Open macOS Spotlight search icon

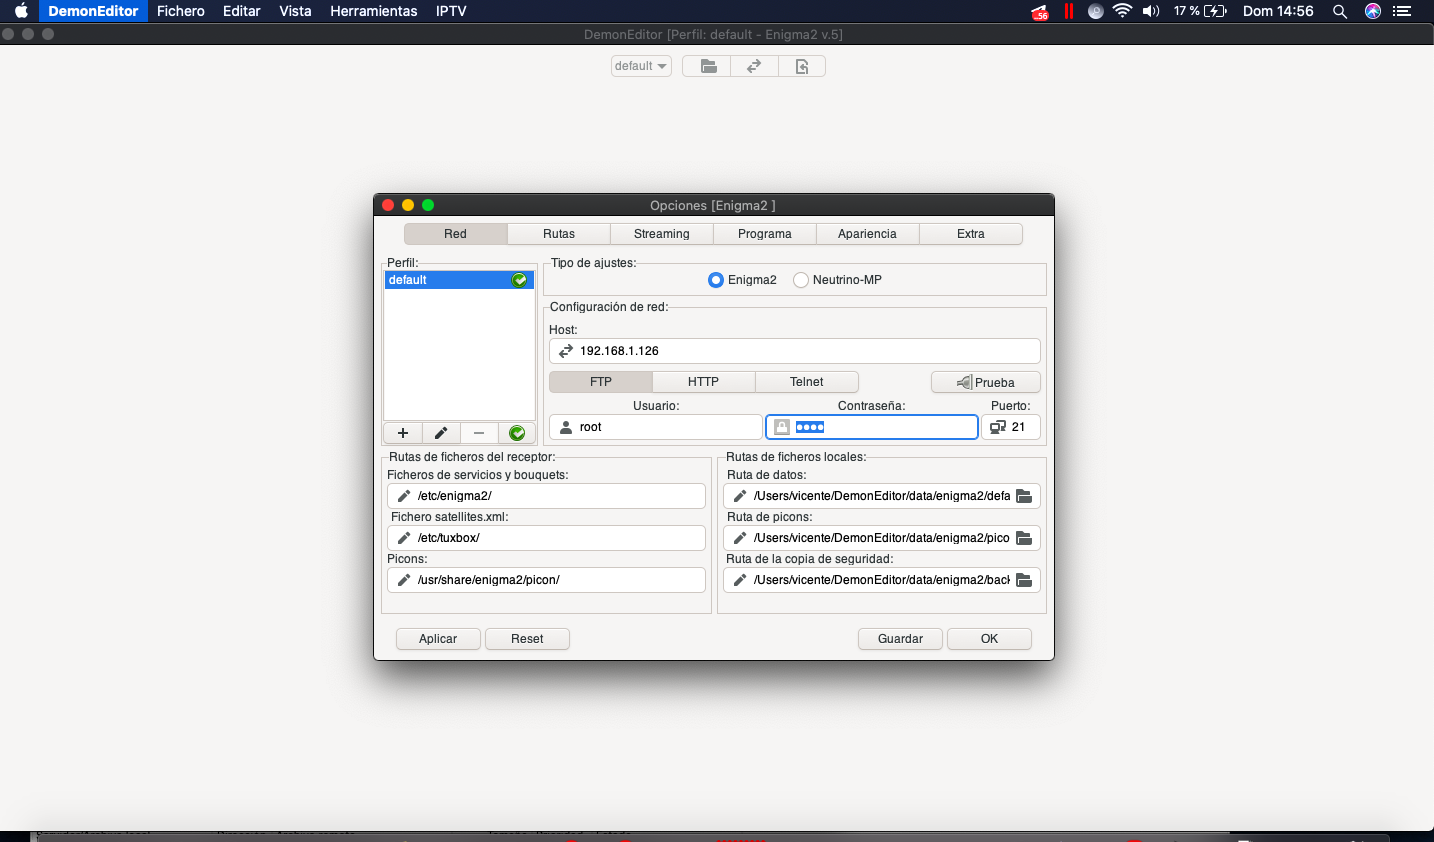point(1340,11)
